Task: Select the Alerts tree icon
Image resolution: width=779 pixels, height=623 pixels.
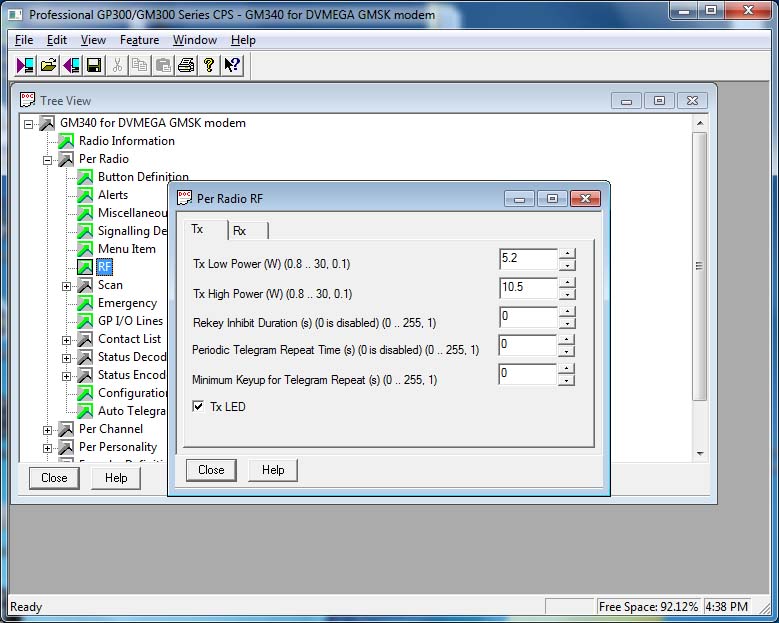Action: tap(85, 195)
